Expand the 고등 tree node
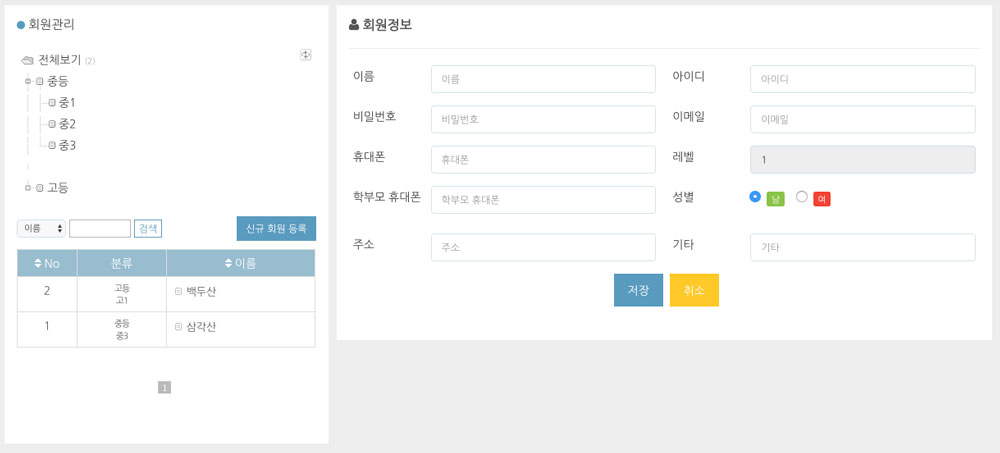This screenshot has width=1000, height=453. click(28, 188)
